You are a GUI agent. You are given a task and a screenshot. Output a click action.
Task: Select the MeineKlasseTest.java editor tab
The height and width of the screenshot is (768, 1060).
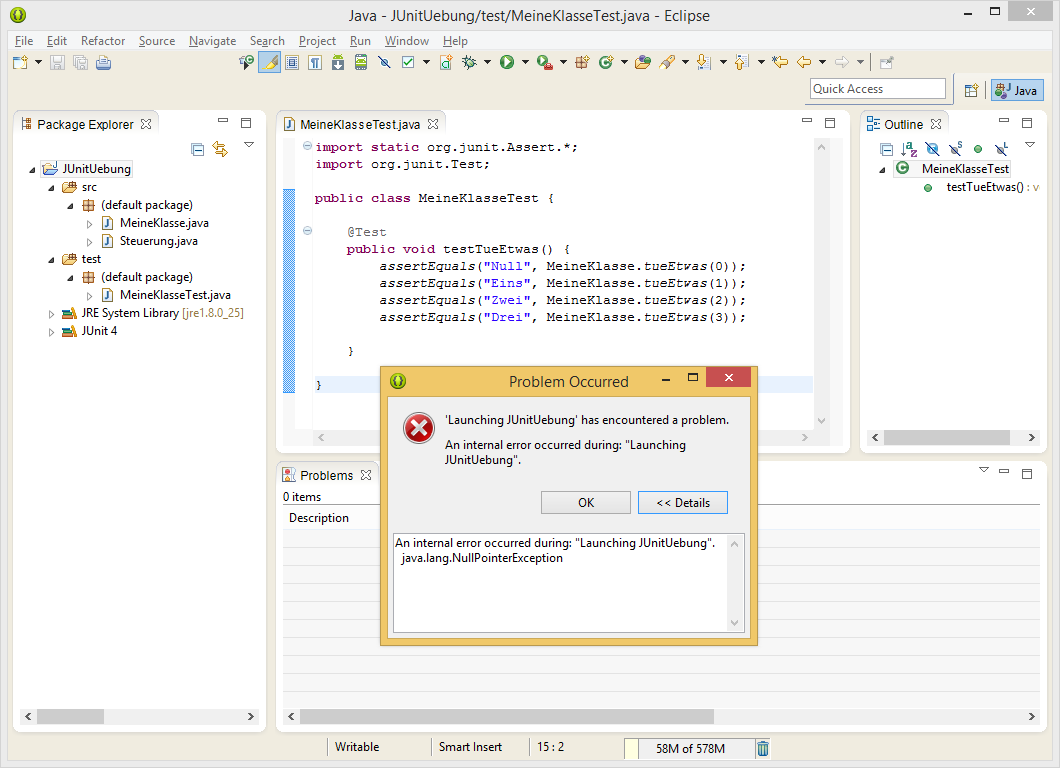360,124
